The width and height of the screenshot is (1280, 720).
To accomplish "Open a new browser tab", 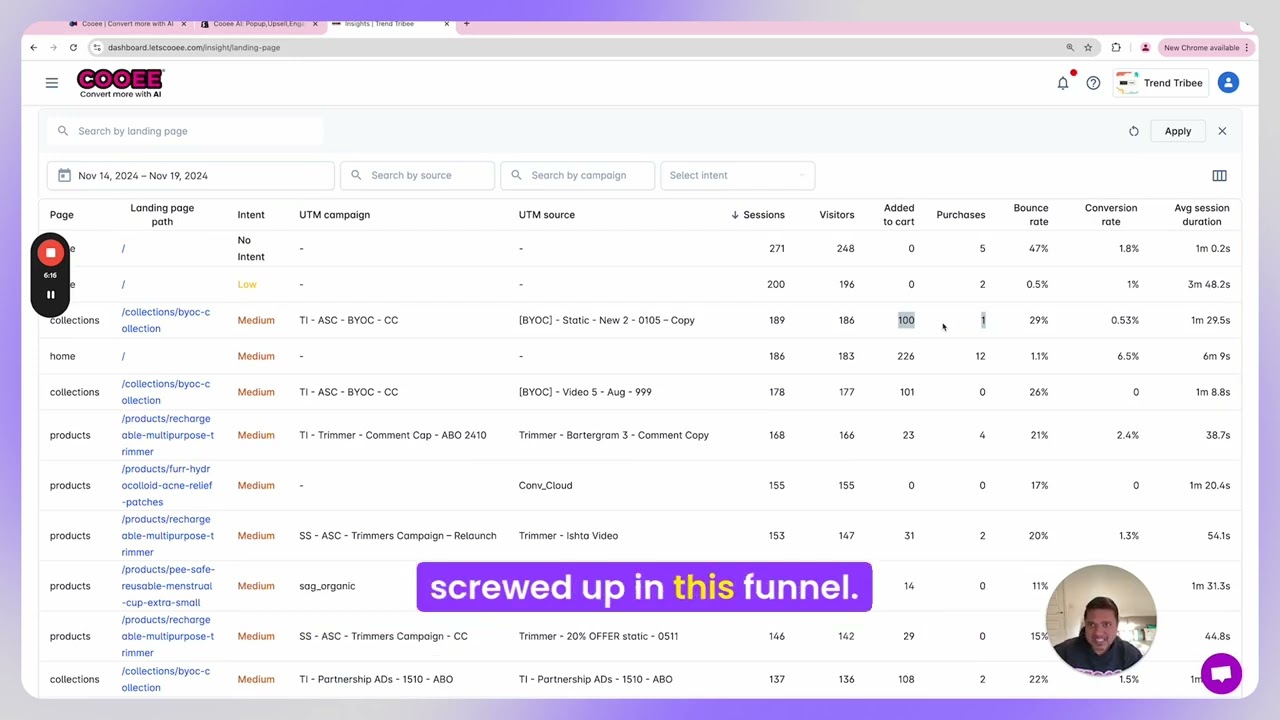I will 466,23.
